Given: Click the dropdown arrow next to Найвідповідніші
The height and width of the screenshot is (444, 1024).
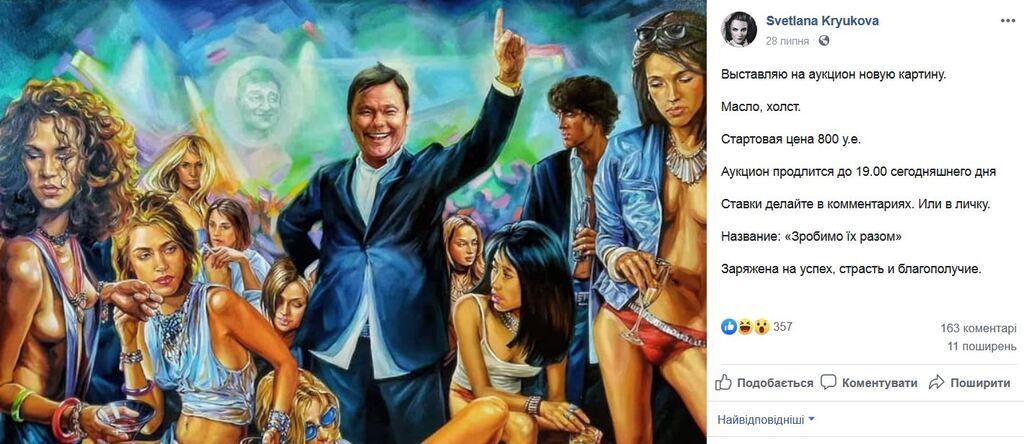Looking at the screenshot, I should [x=812, y=419].
